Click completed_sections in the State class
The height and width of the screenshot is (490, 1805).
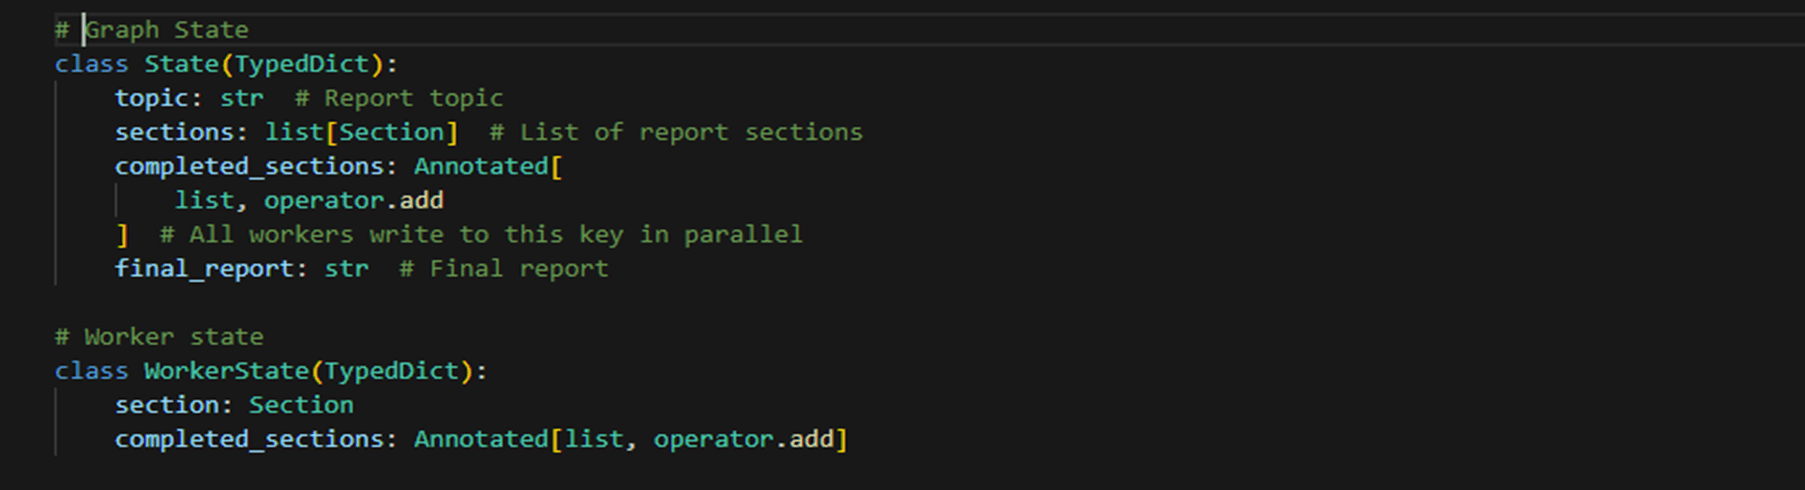click(x=249, y=166)
